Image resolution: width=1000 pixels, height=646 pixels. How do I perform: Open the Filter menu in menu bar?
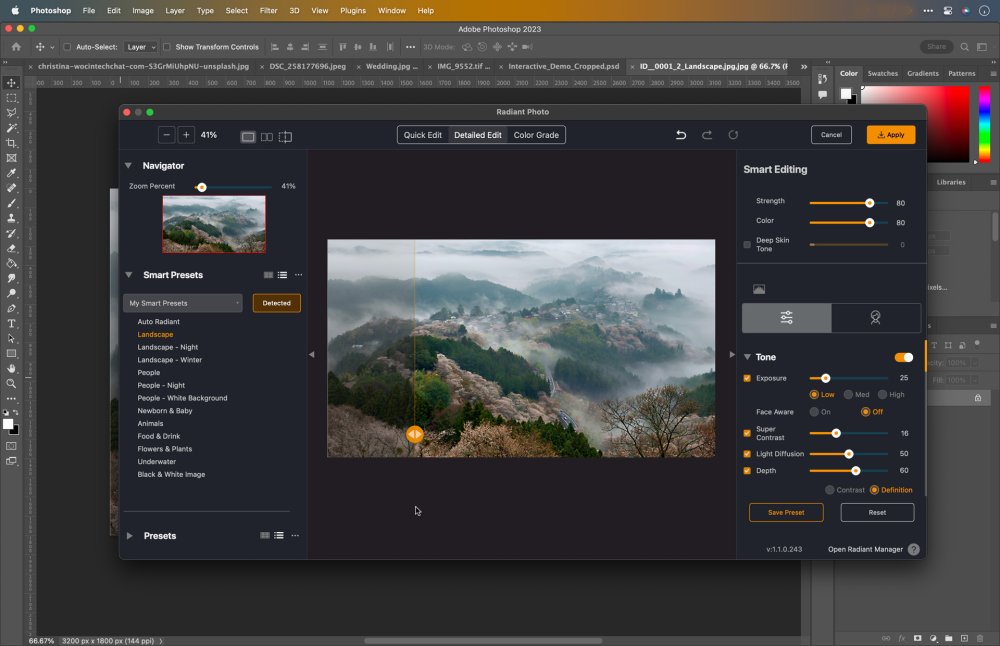(x=268, y=10)
